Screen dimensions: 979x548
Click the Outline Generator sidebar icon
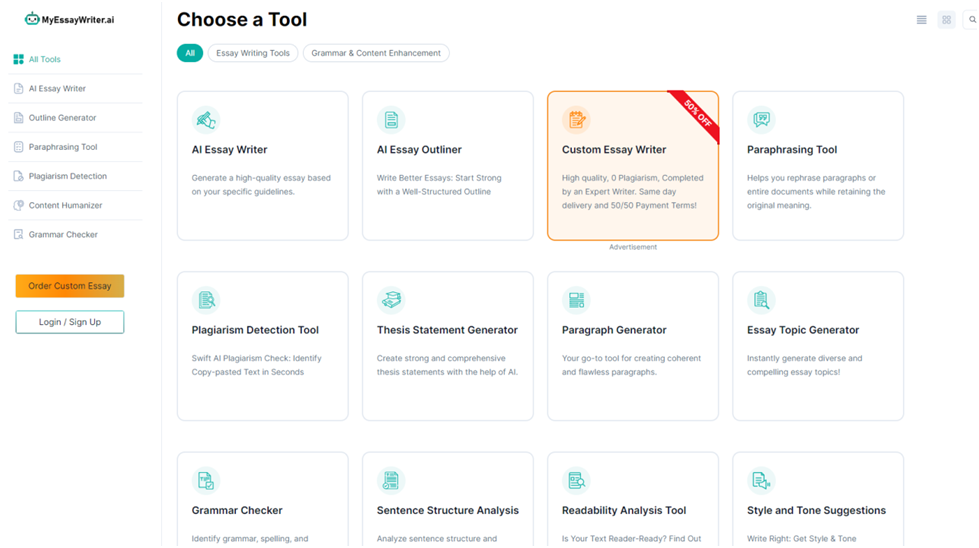[18, 117]
